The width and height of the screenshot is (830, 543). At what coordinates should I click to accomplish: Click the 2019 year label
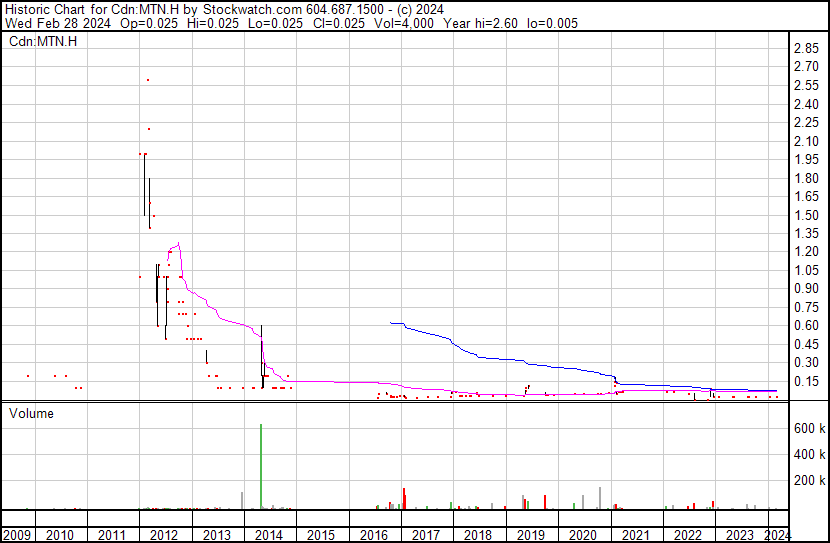click(x=530, y=535)
